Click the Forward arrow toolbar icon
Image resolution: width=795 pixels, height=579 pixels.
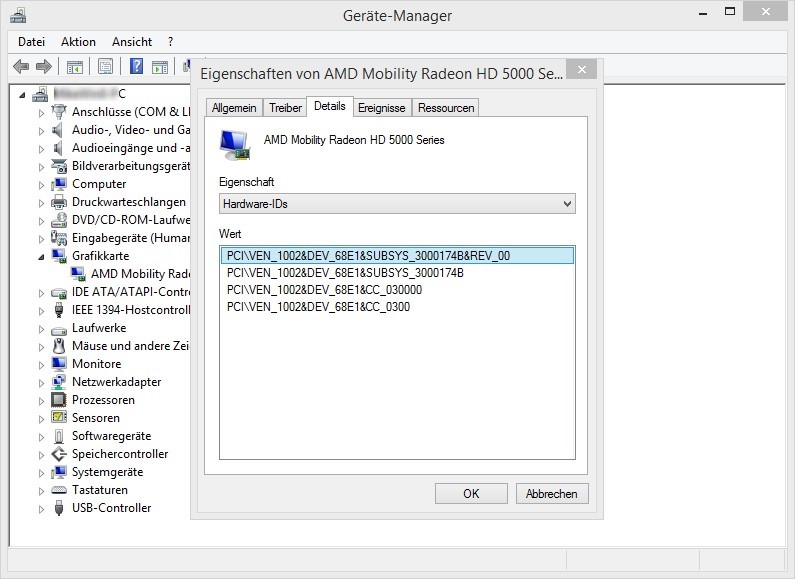[44, 66]
